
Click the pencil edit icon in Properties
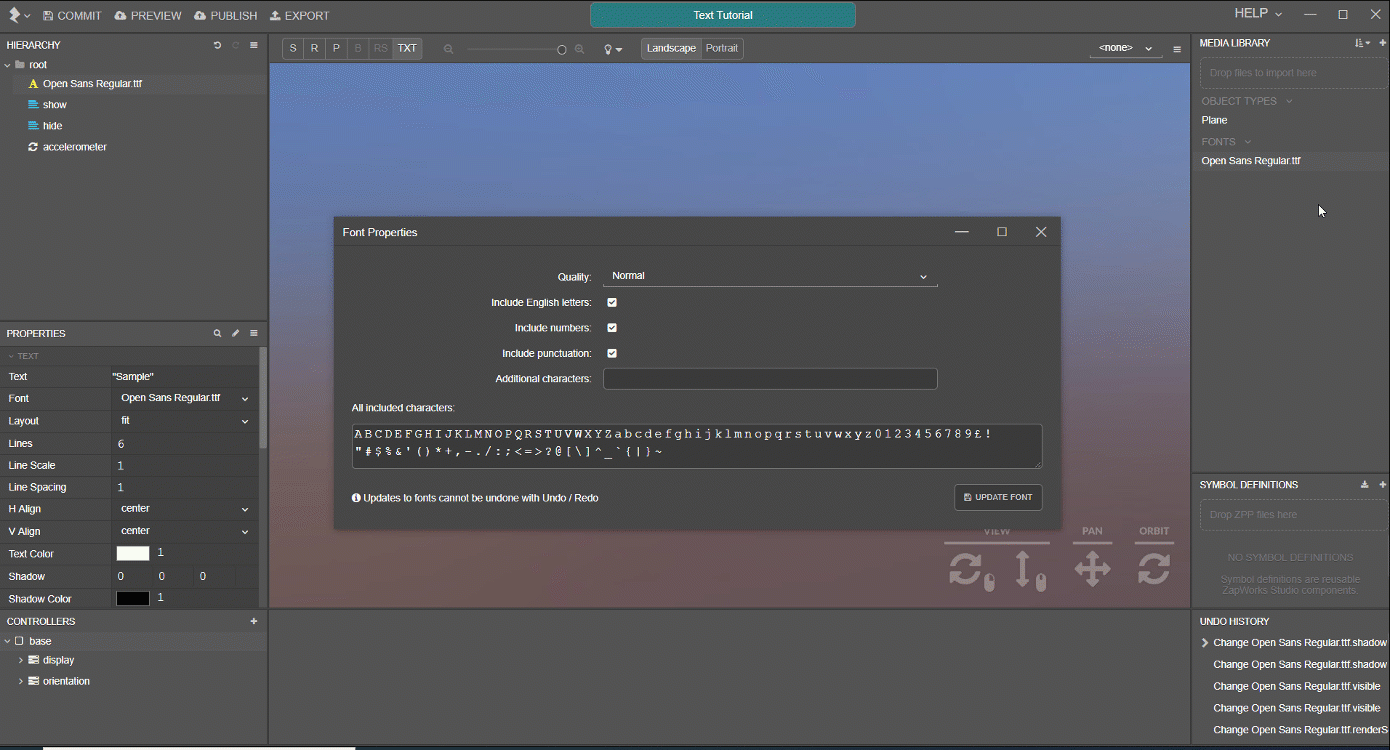pyautogui.click(x=236, y=333)
